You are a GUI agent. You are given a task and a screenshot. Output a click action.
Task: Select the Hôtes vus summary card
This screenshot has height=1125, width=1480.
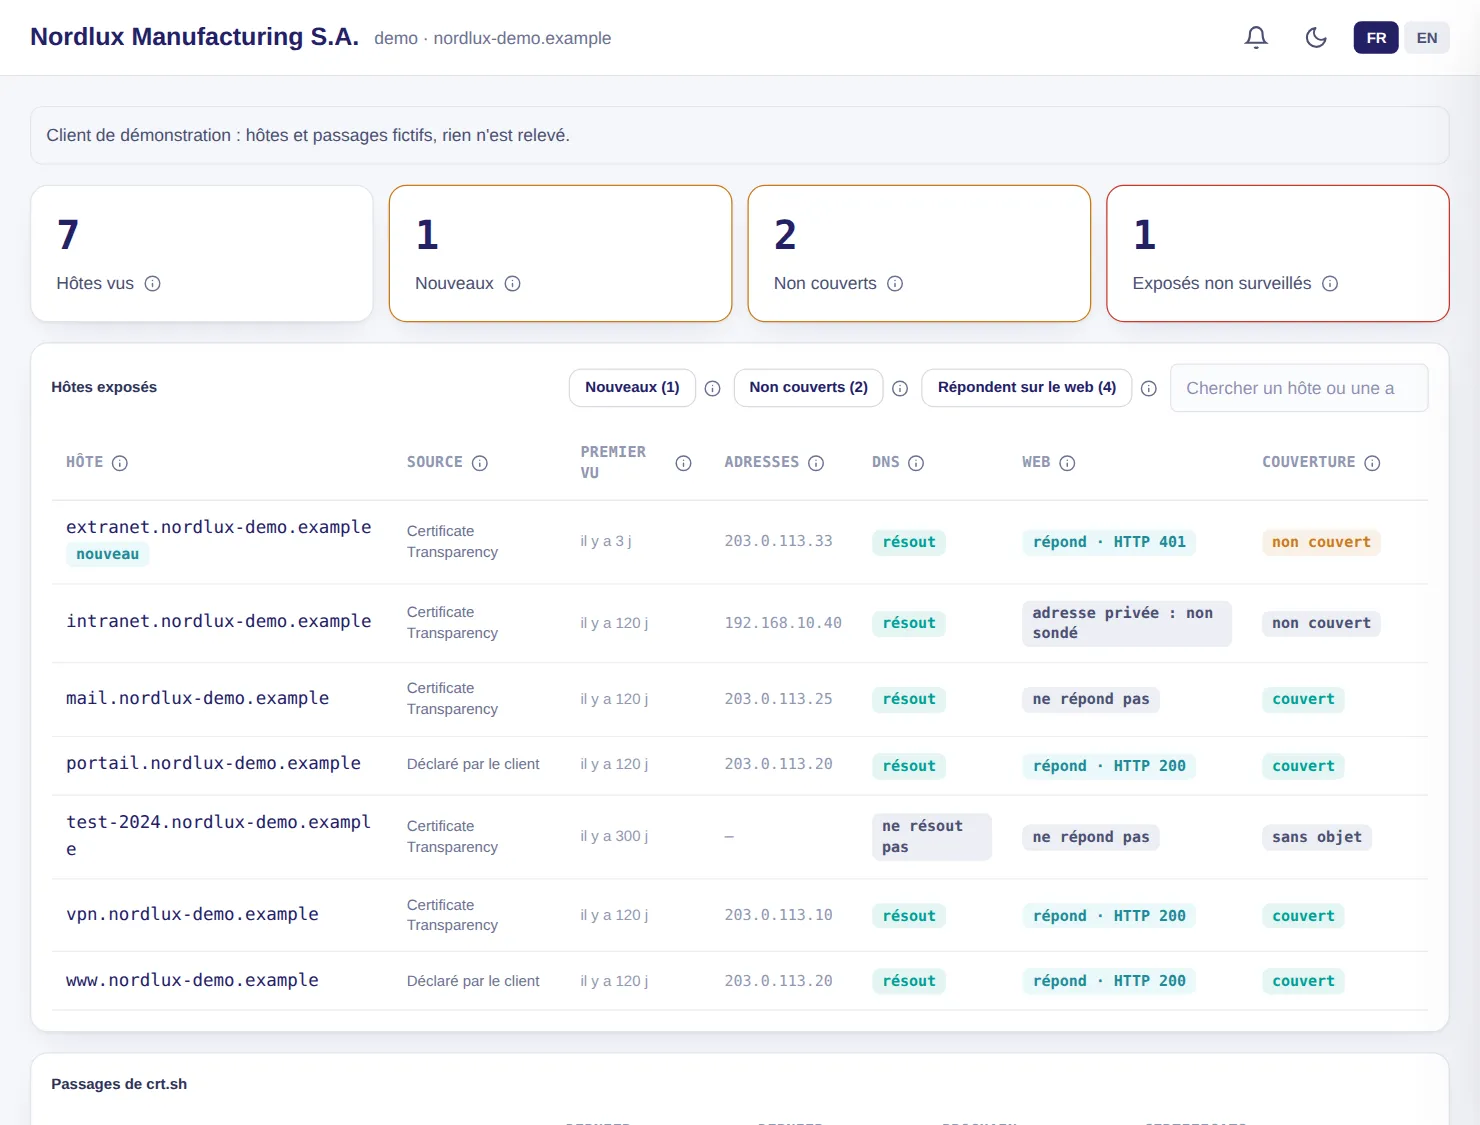pyautogui.click(x=202, y=253)
